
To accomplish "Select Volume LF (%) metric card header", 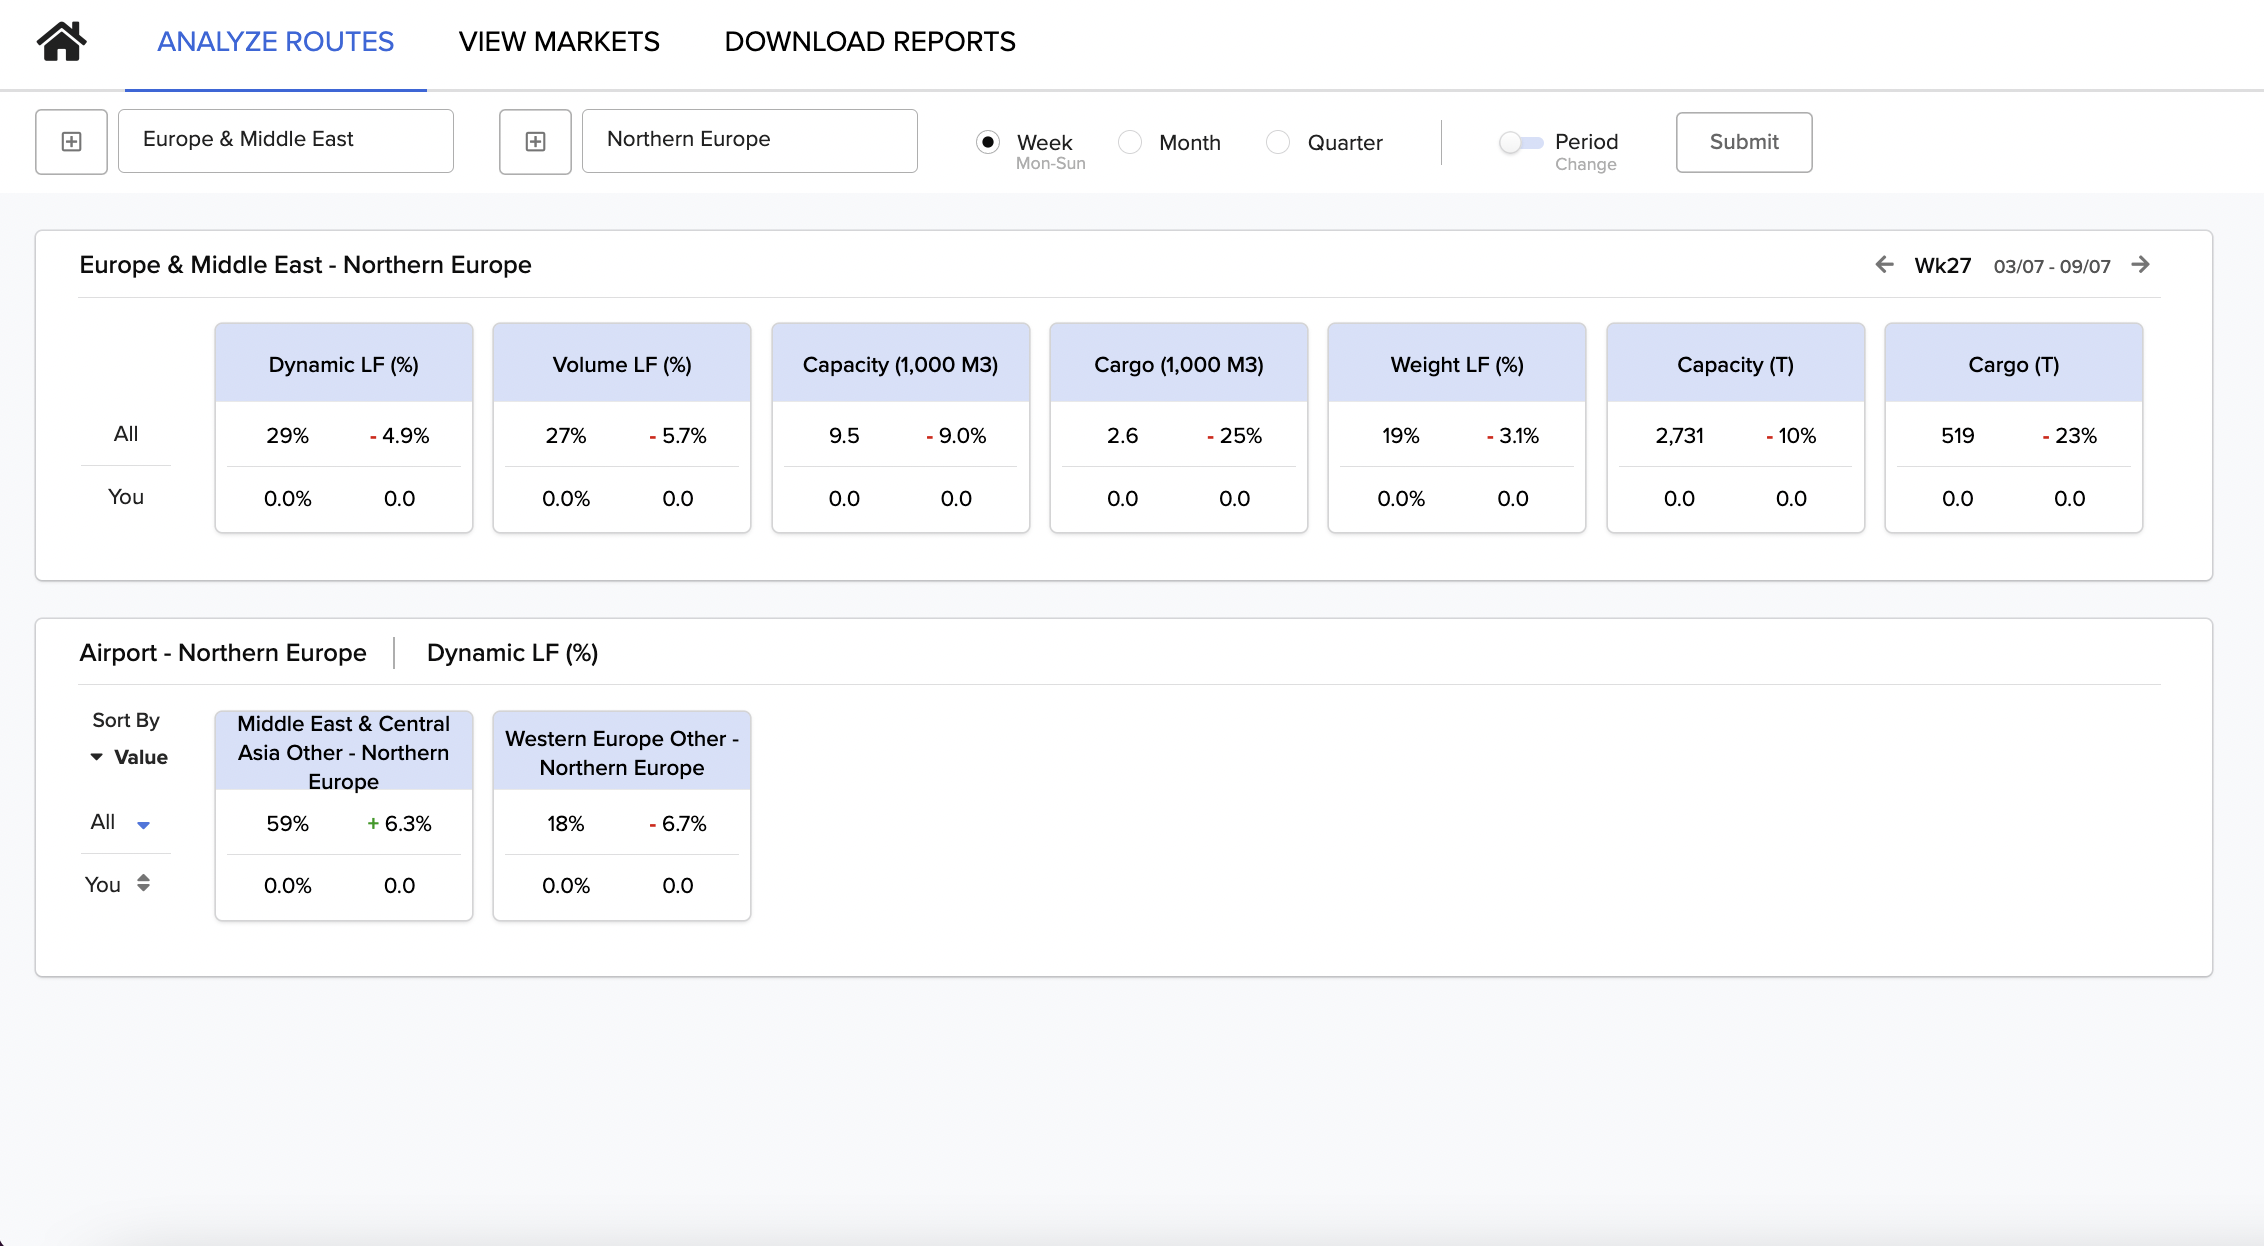I will pyautogui.click(x=622, y=364).
